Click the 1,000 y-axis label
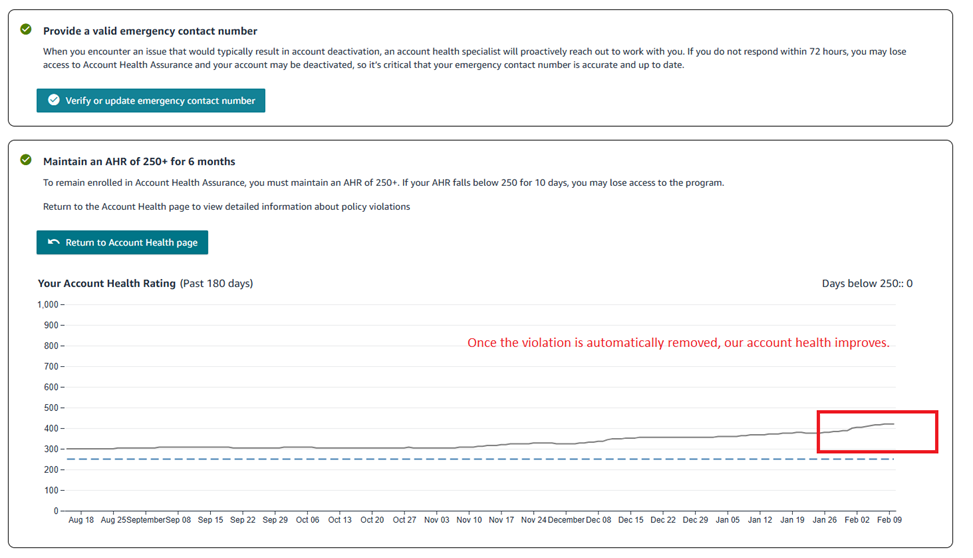973x558 pixels. point(48,305)
